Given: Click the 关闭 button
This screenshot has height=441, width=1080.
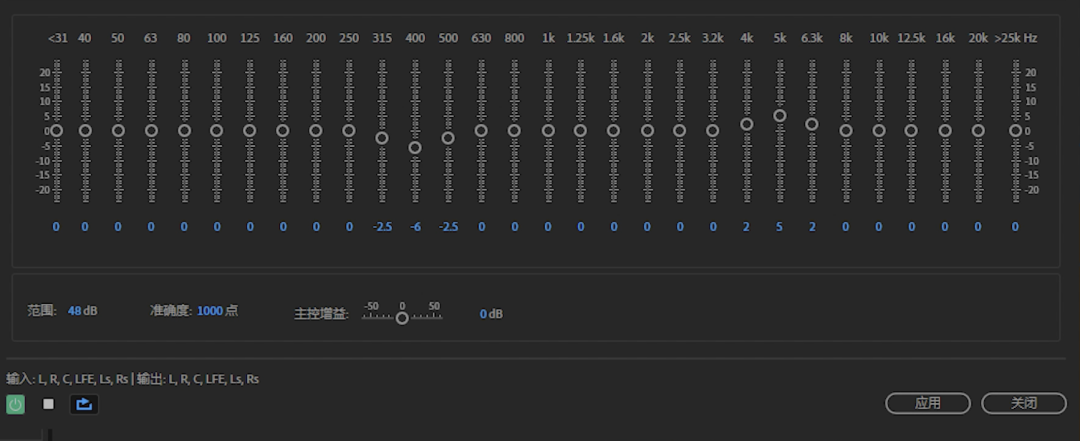Looking at the screenshot, I should click(1024, 403).
